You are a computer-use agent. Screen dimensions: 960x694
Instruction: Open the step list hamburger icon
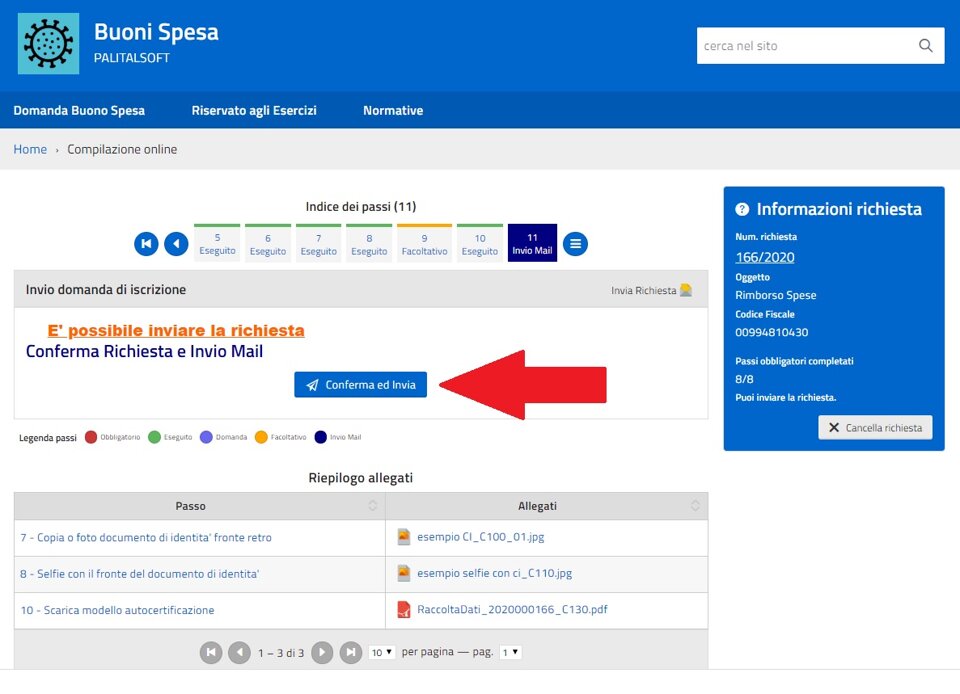point(575,243)
